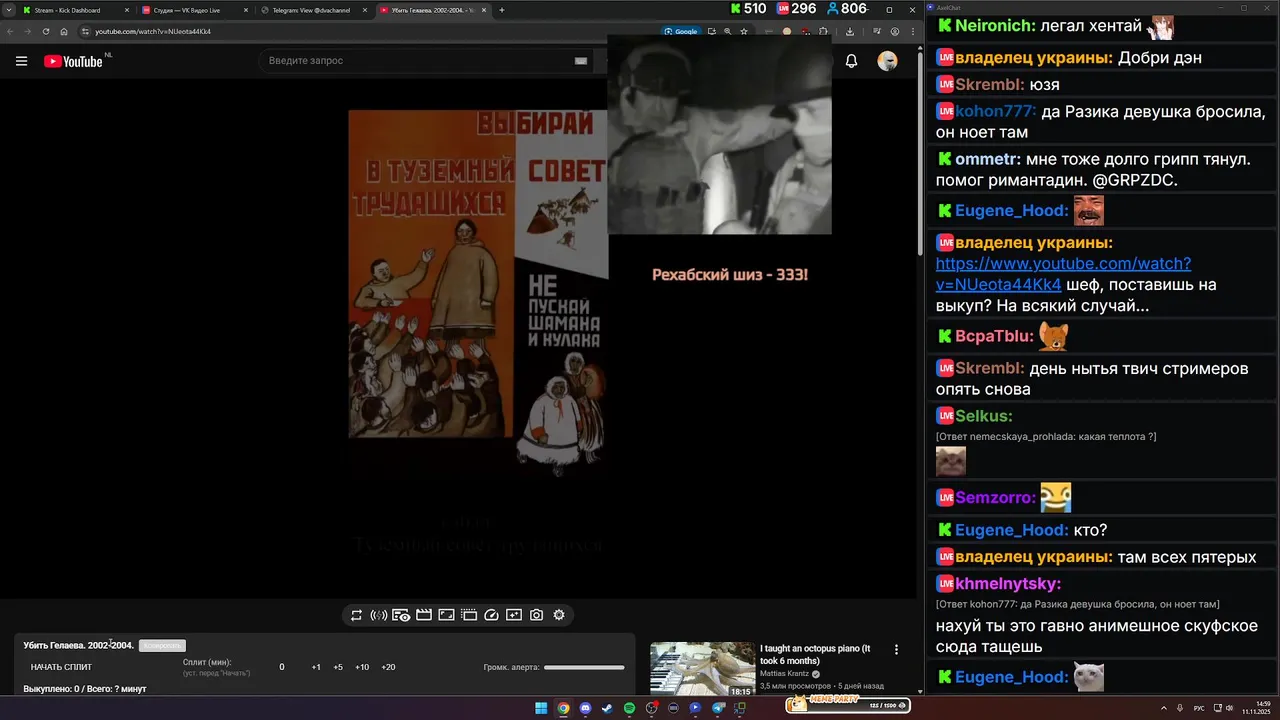Image resolution: width=1280 pixels, height=720 pixels.
Task: Click the MEME PARTY doge widget
Action: point(847,705)
